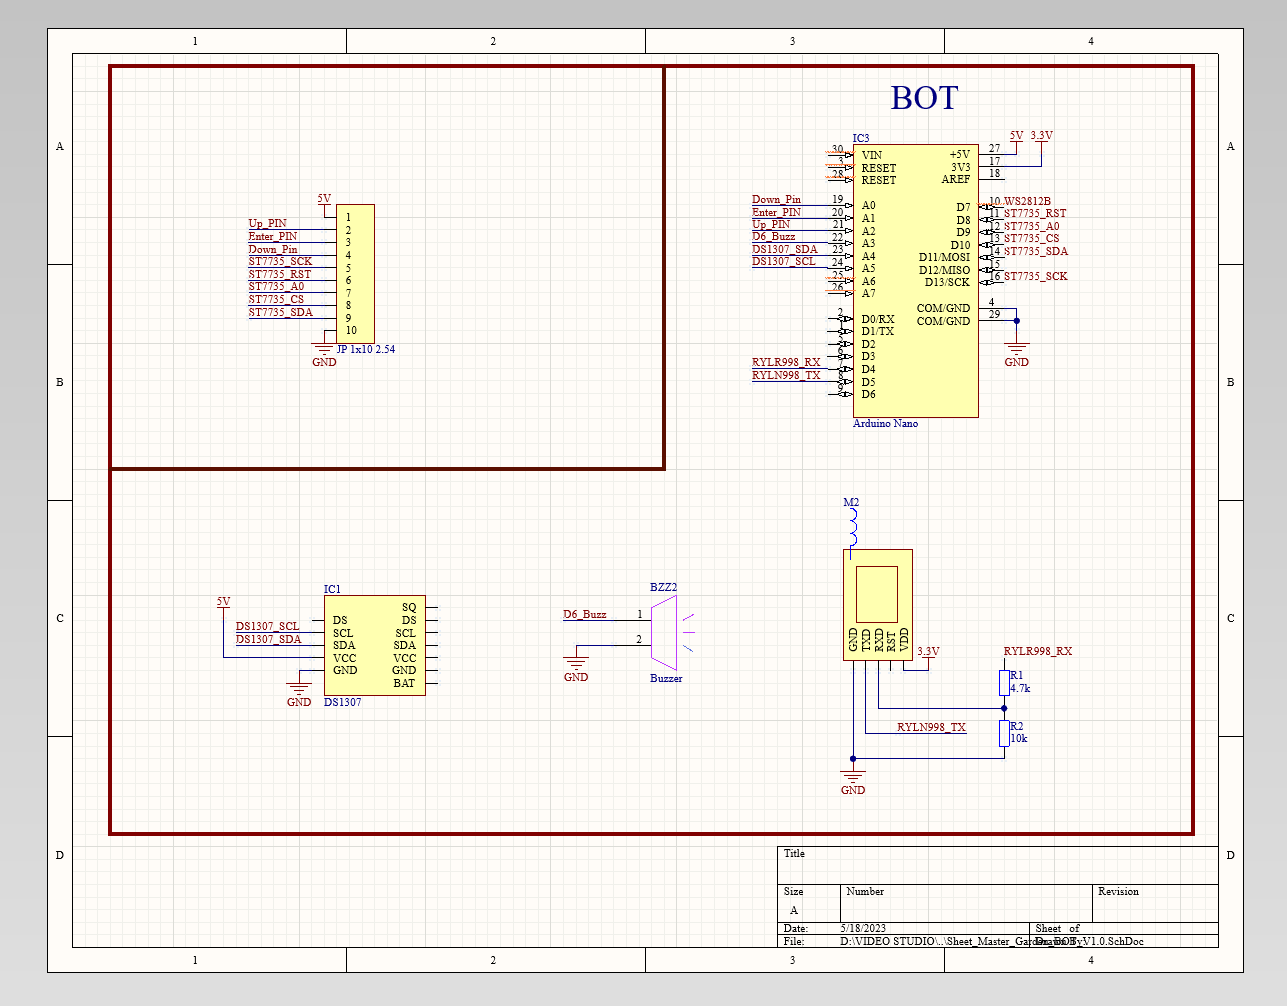Select the BZZ2 buzzer symbol

tap(664, 631)
